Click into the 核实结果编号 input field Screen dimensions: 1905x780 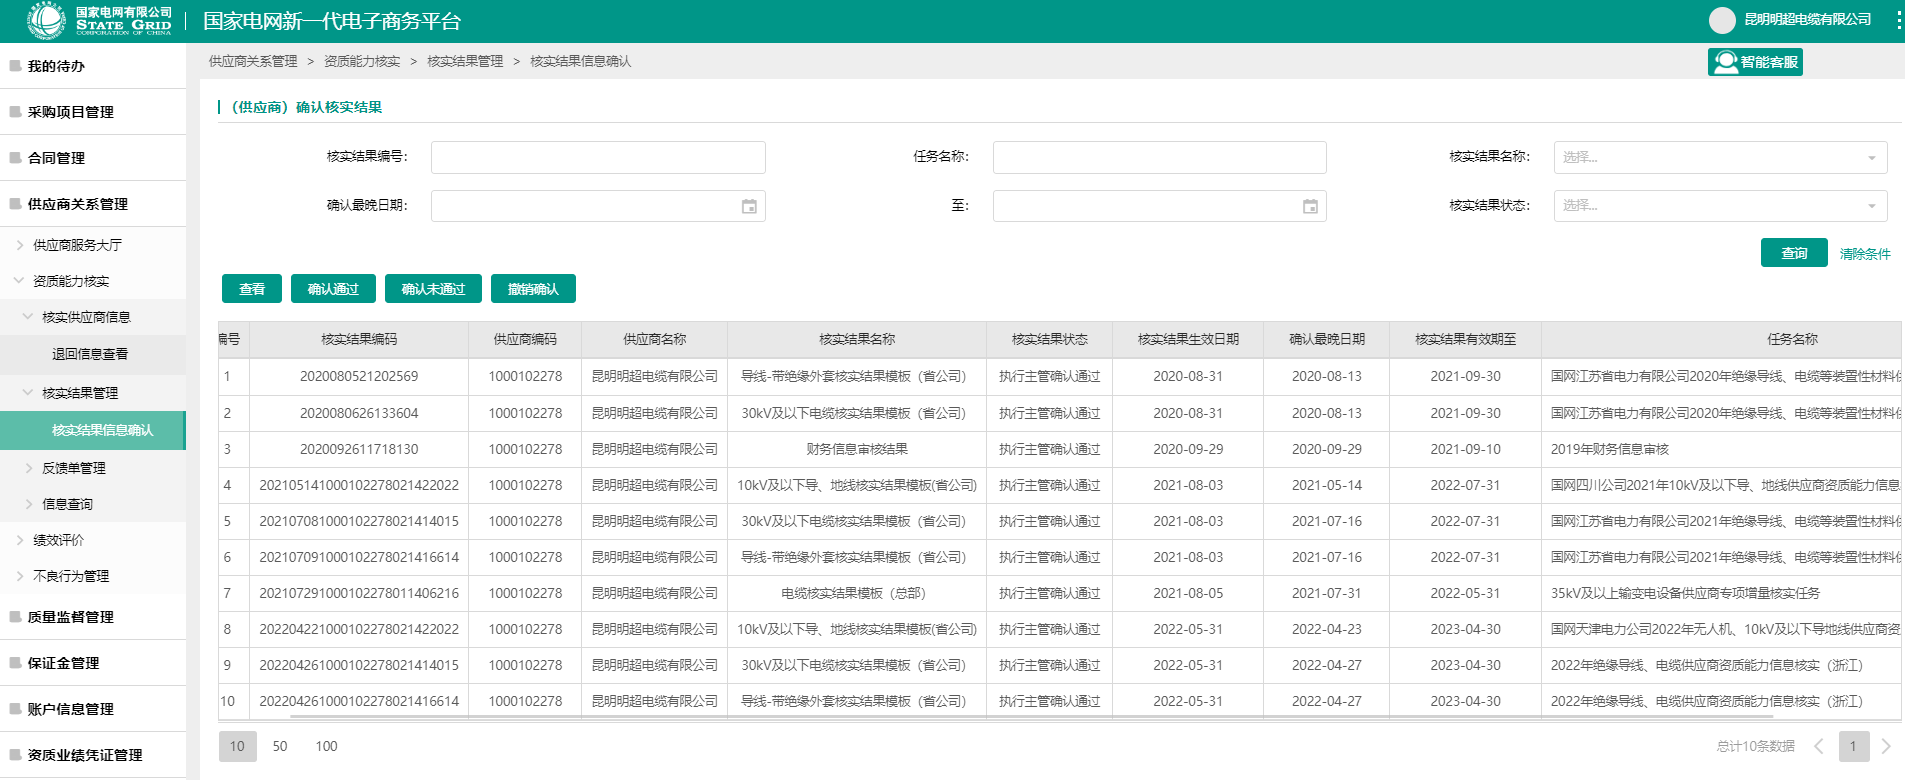598,157
